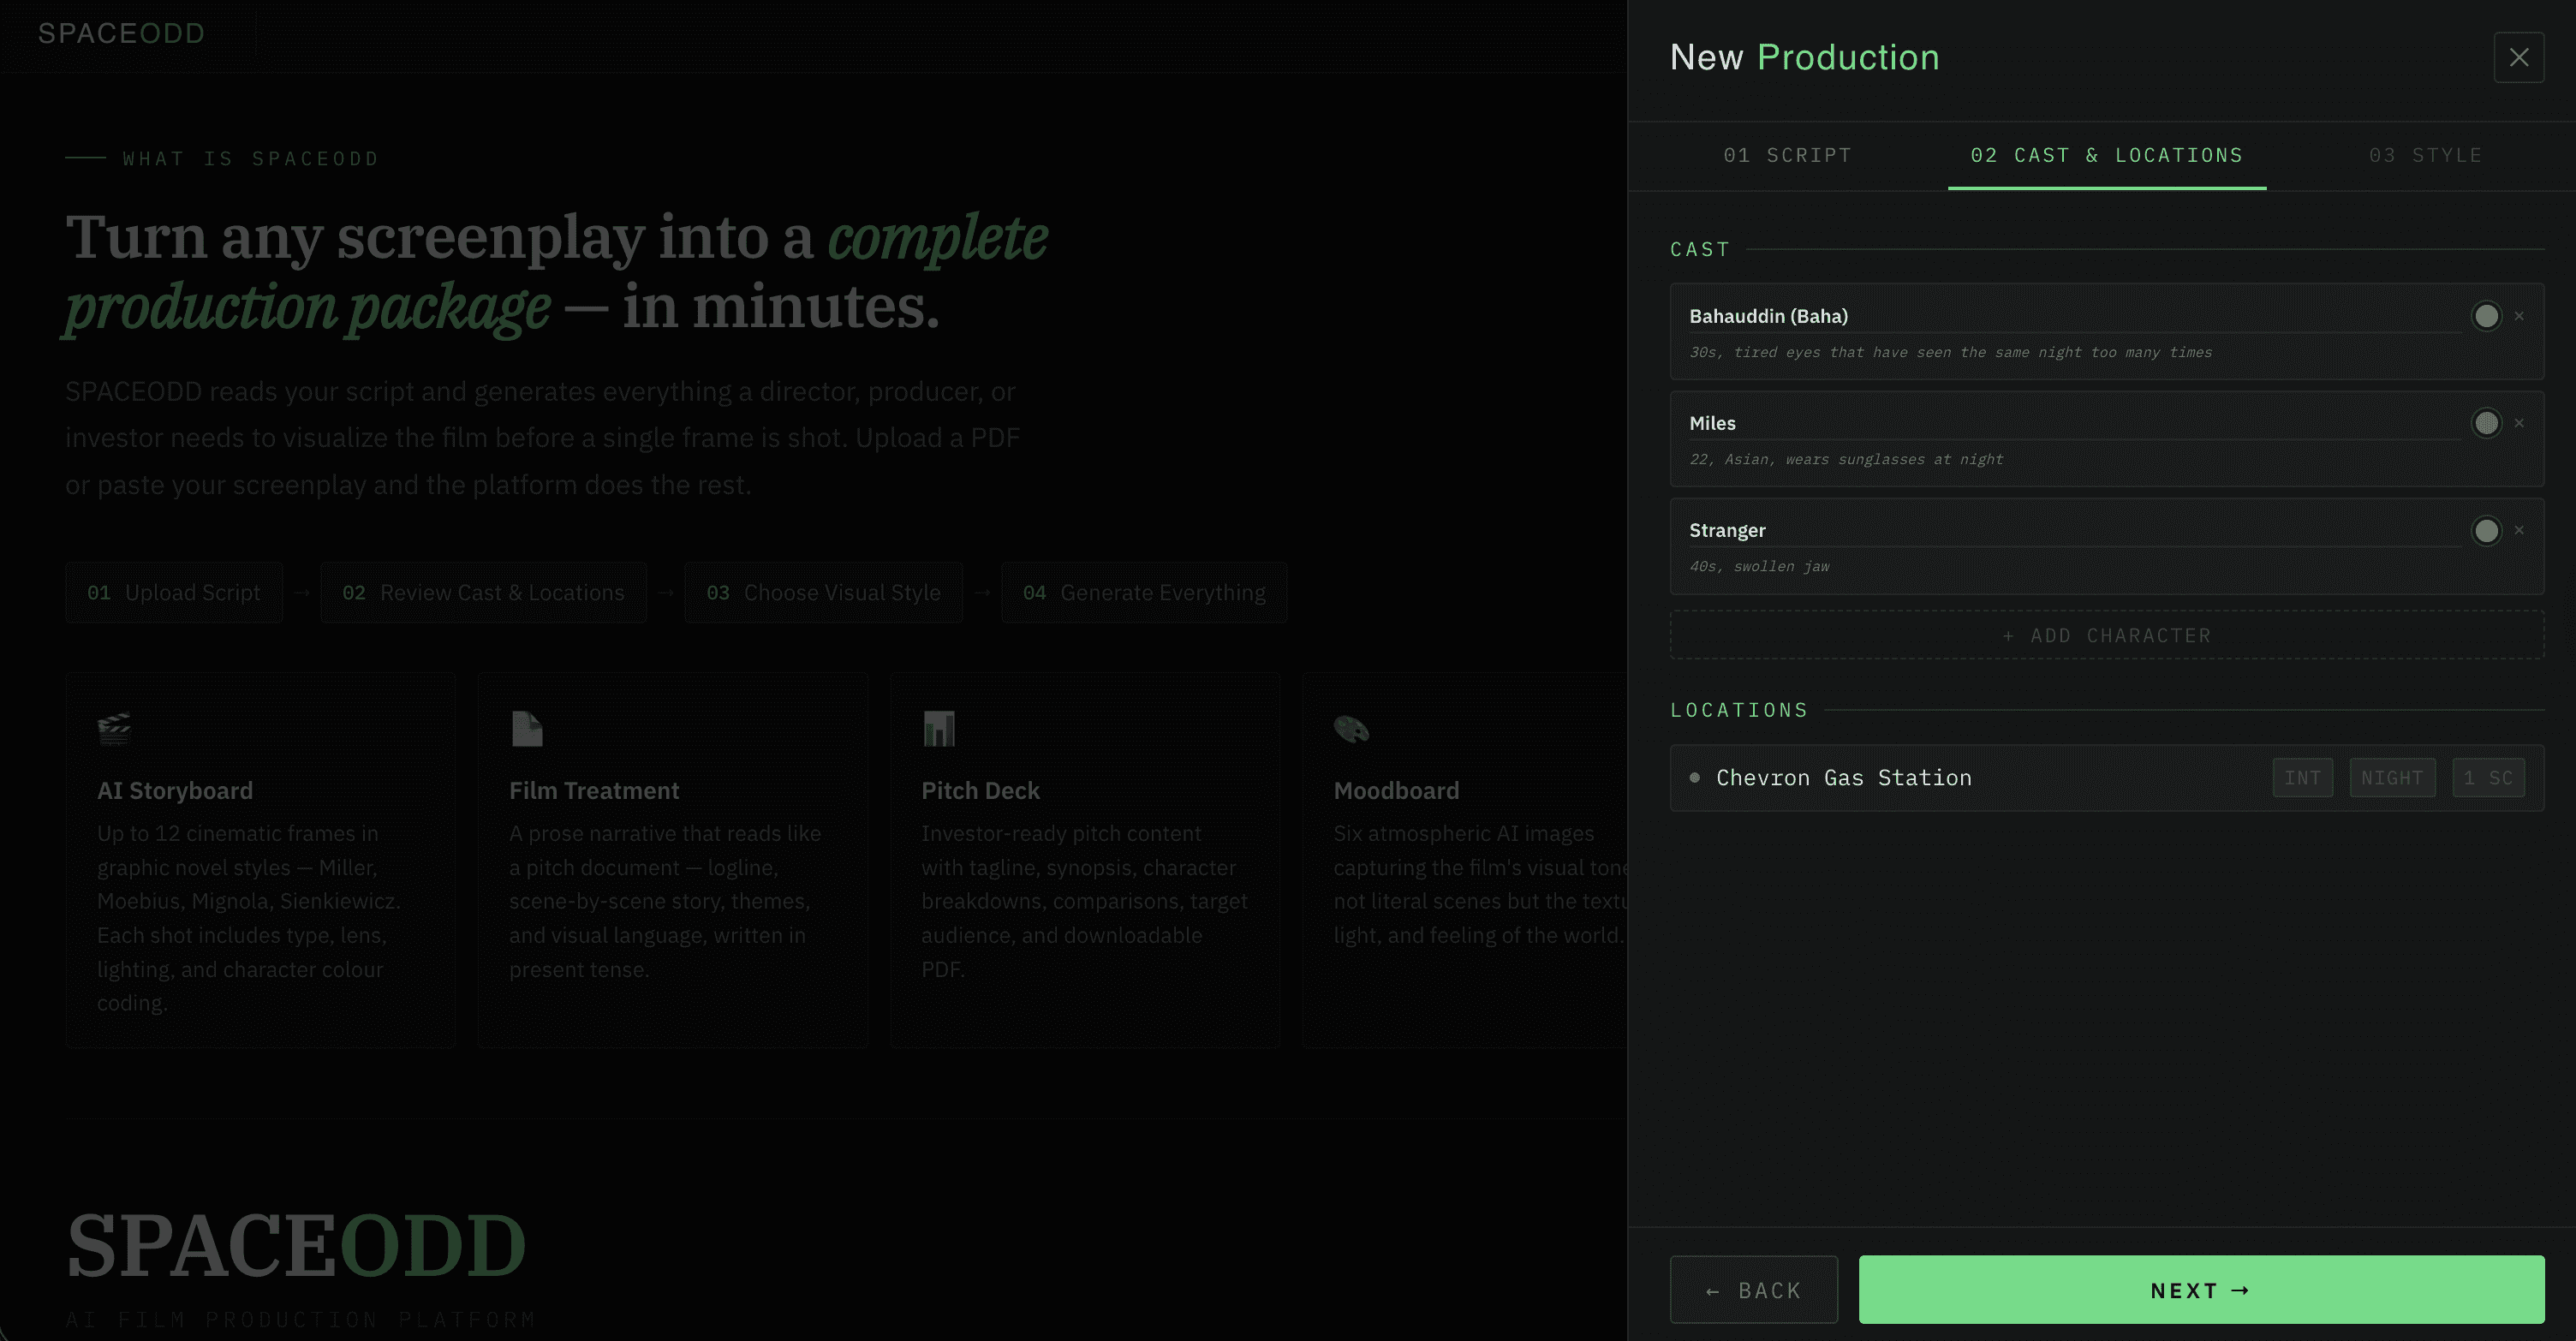The width and height of the screenshot is (2576, 1341).
Task: Click Bahauddin's color swatch circle
Action: pos(2486,316)
